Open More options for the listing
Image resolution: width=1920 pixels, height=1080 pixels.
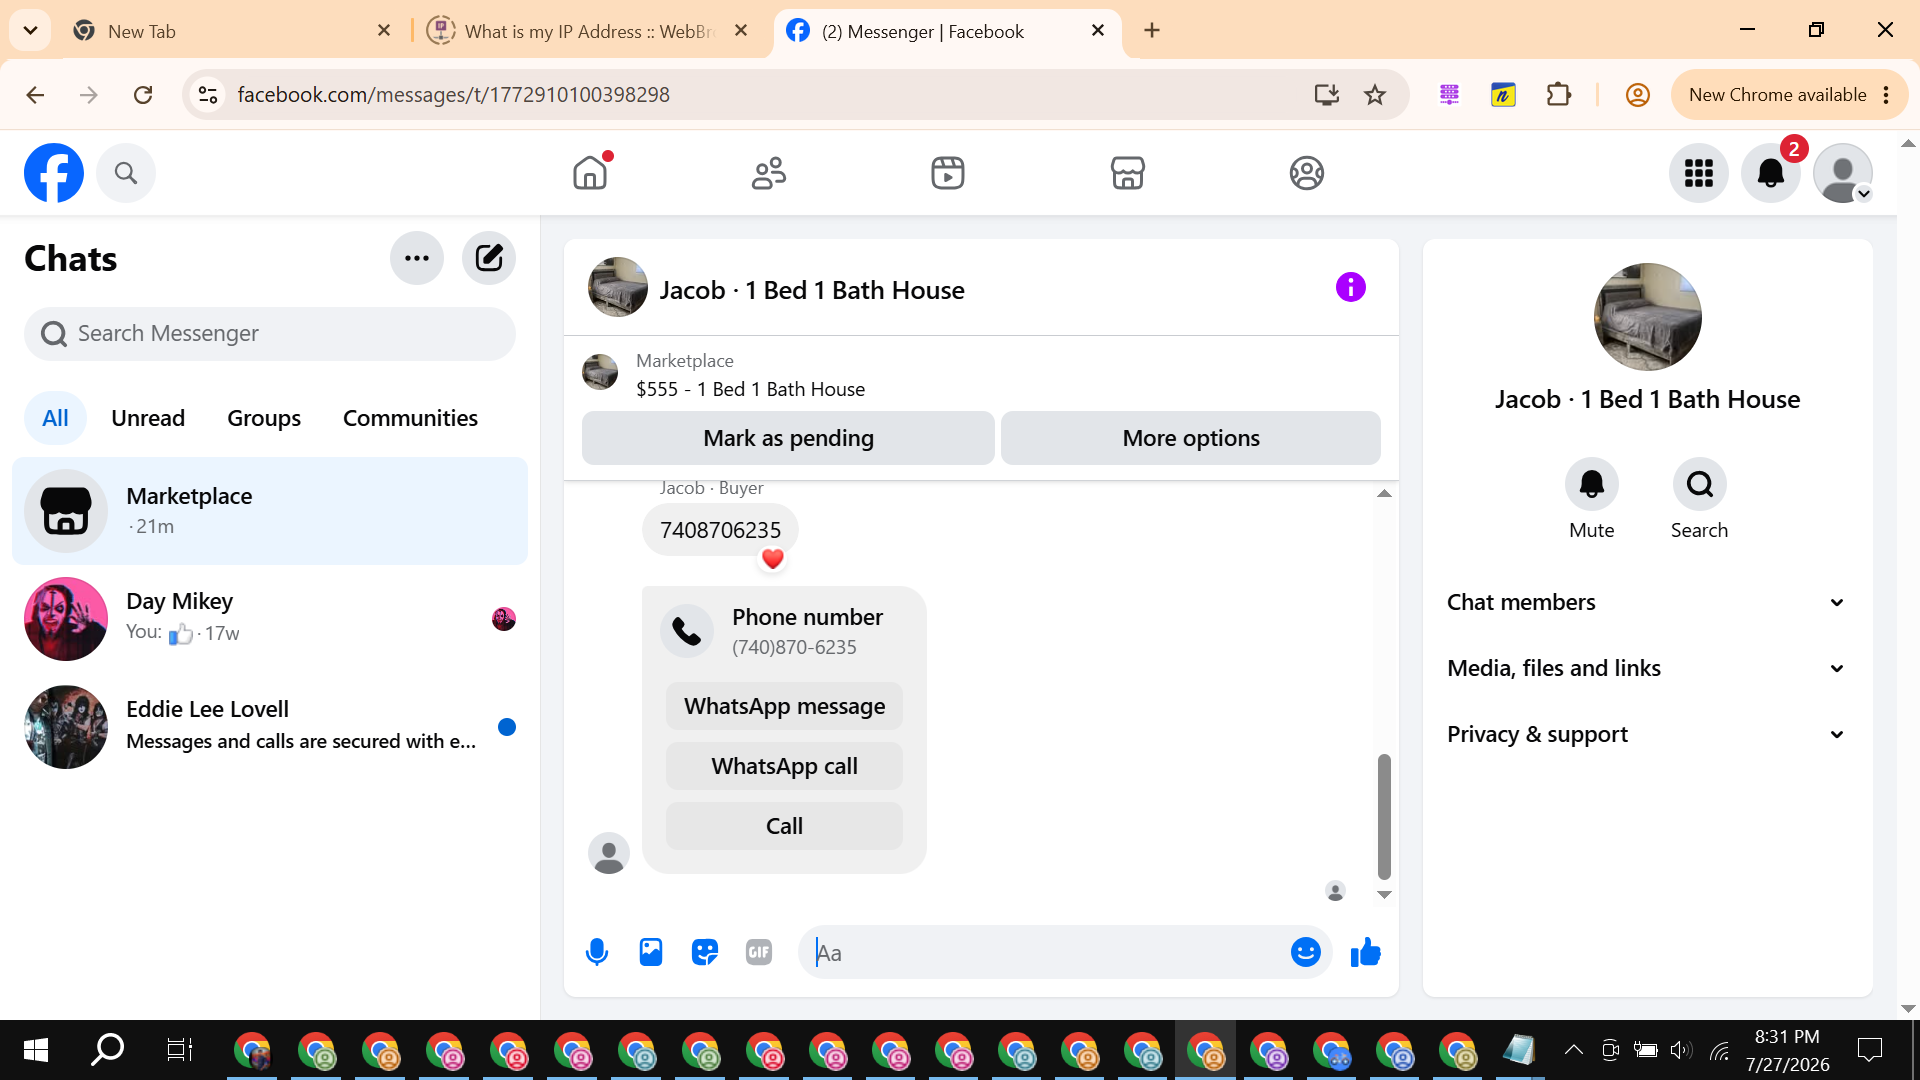[x=1191, y=438]
